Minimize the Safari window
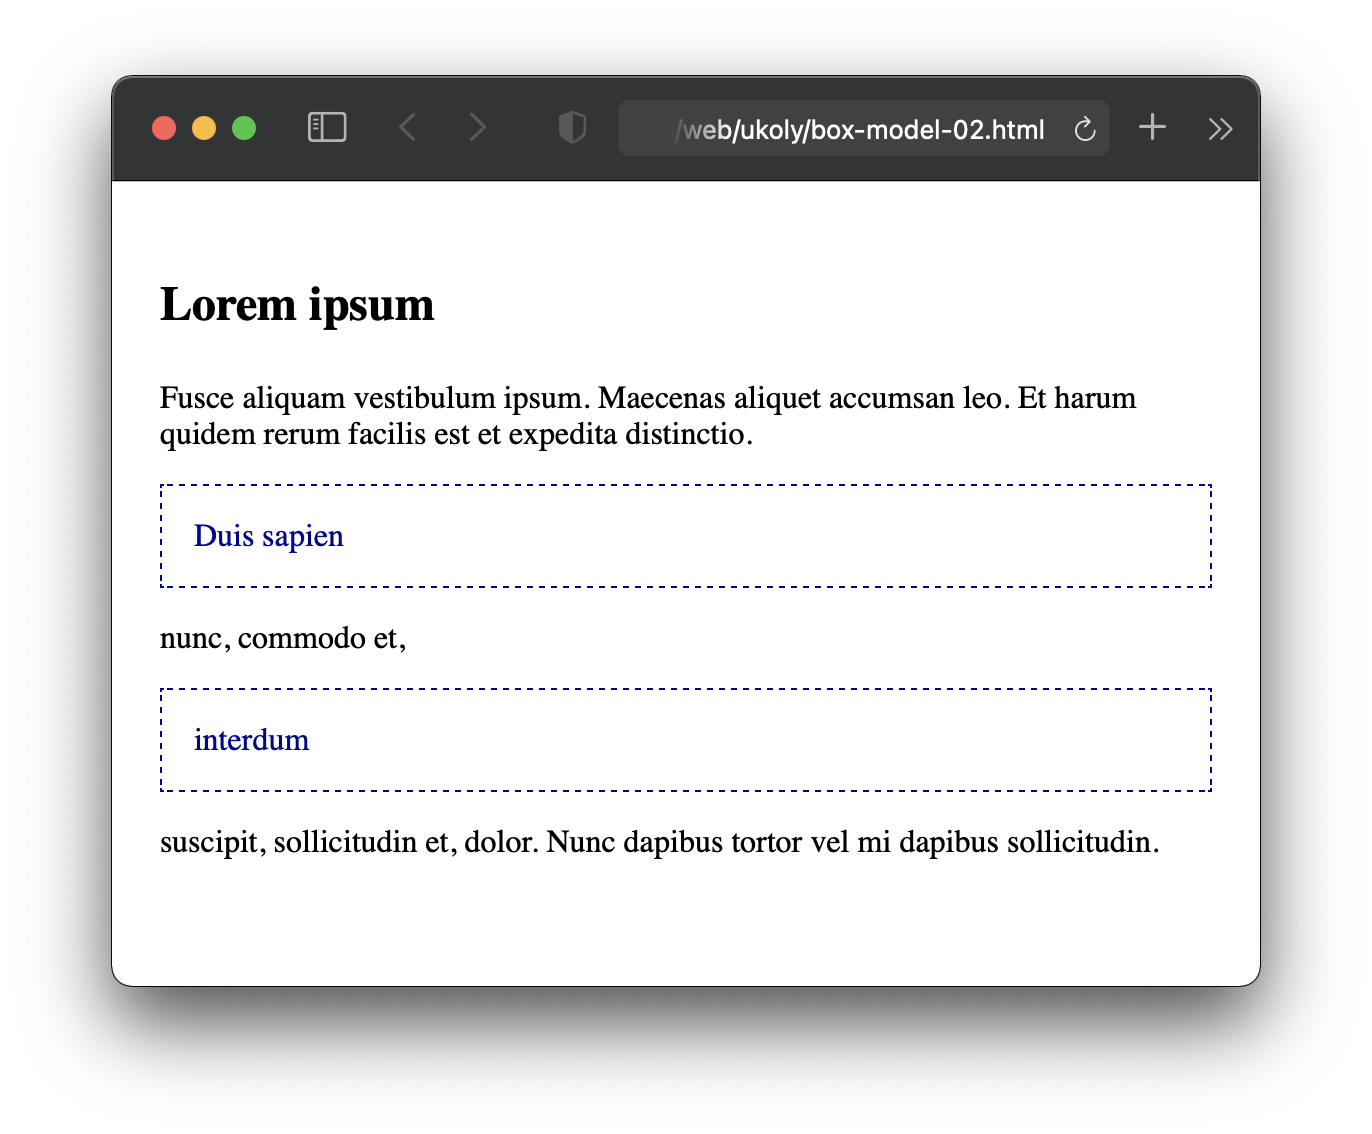 [x=204, y=129]
